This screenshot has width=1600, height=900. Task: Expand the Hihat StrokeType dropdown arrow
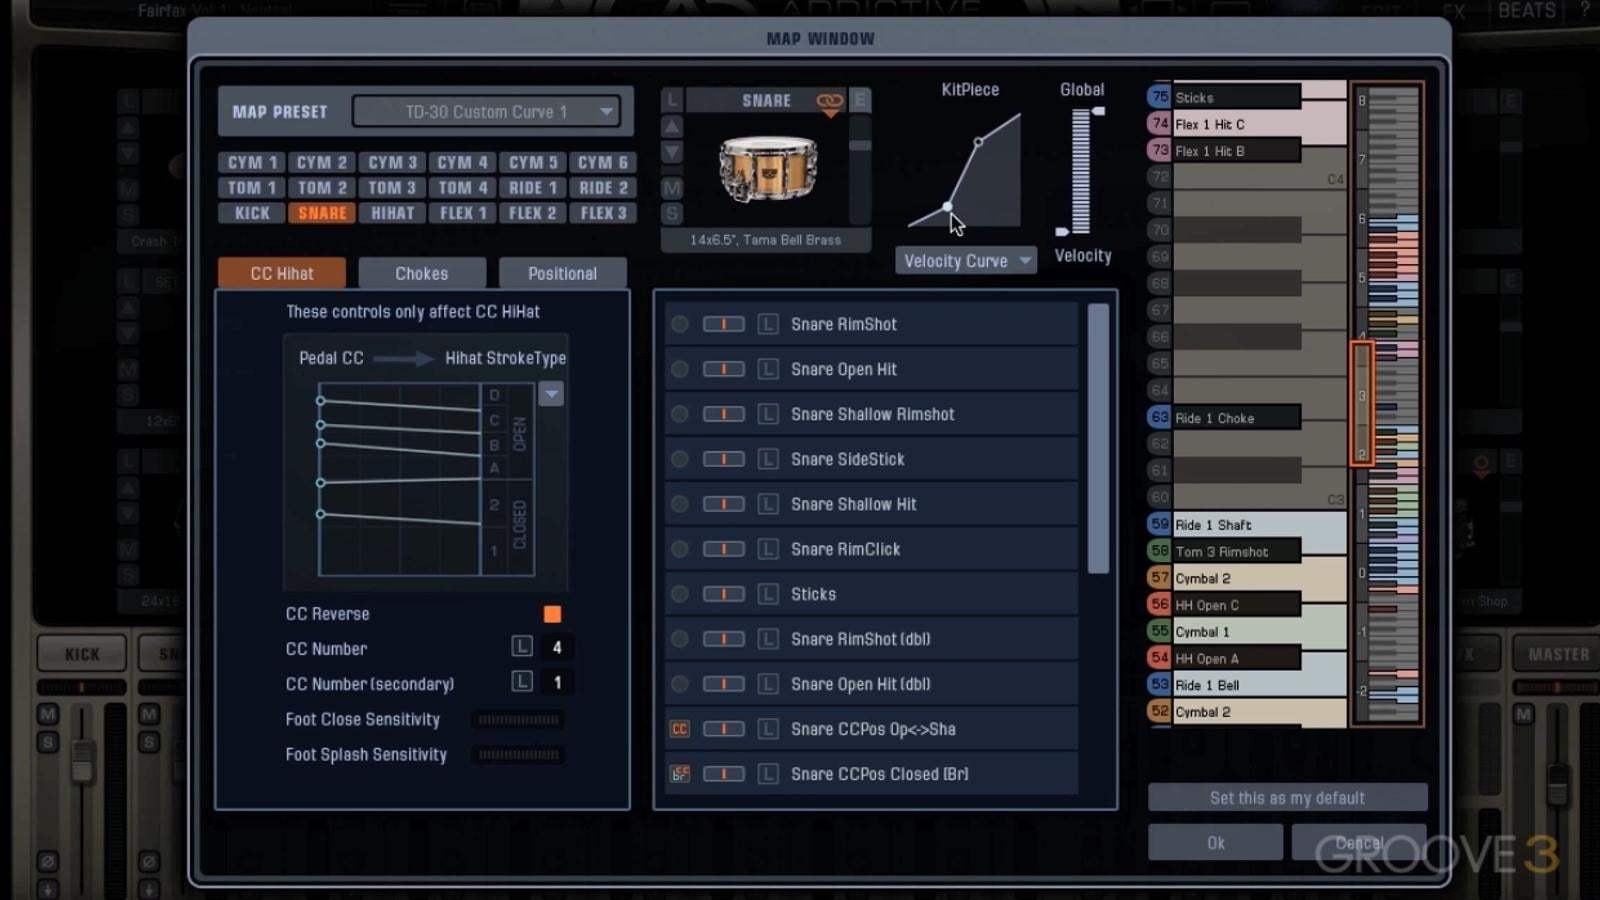click(551, 394)
